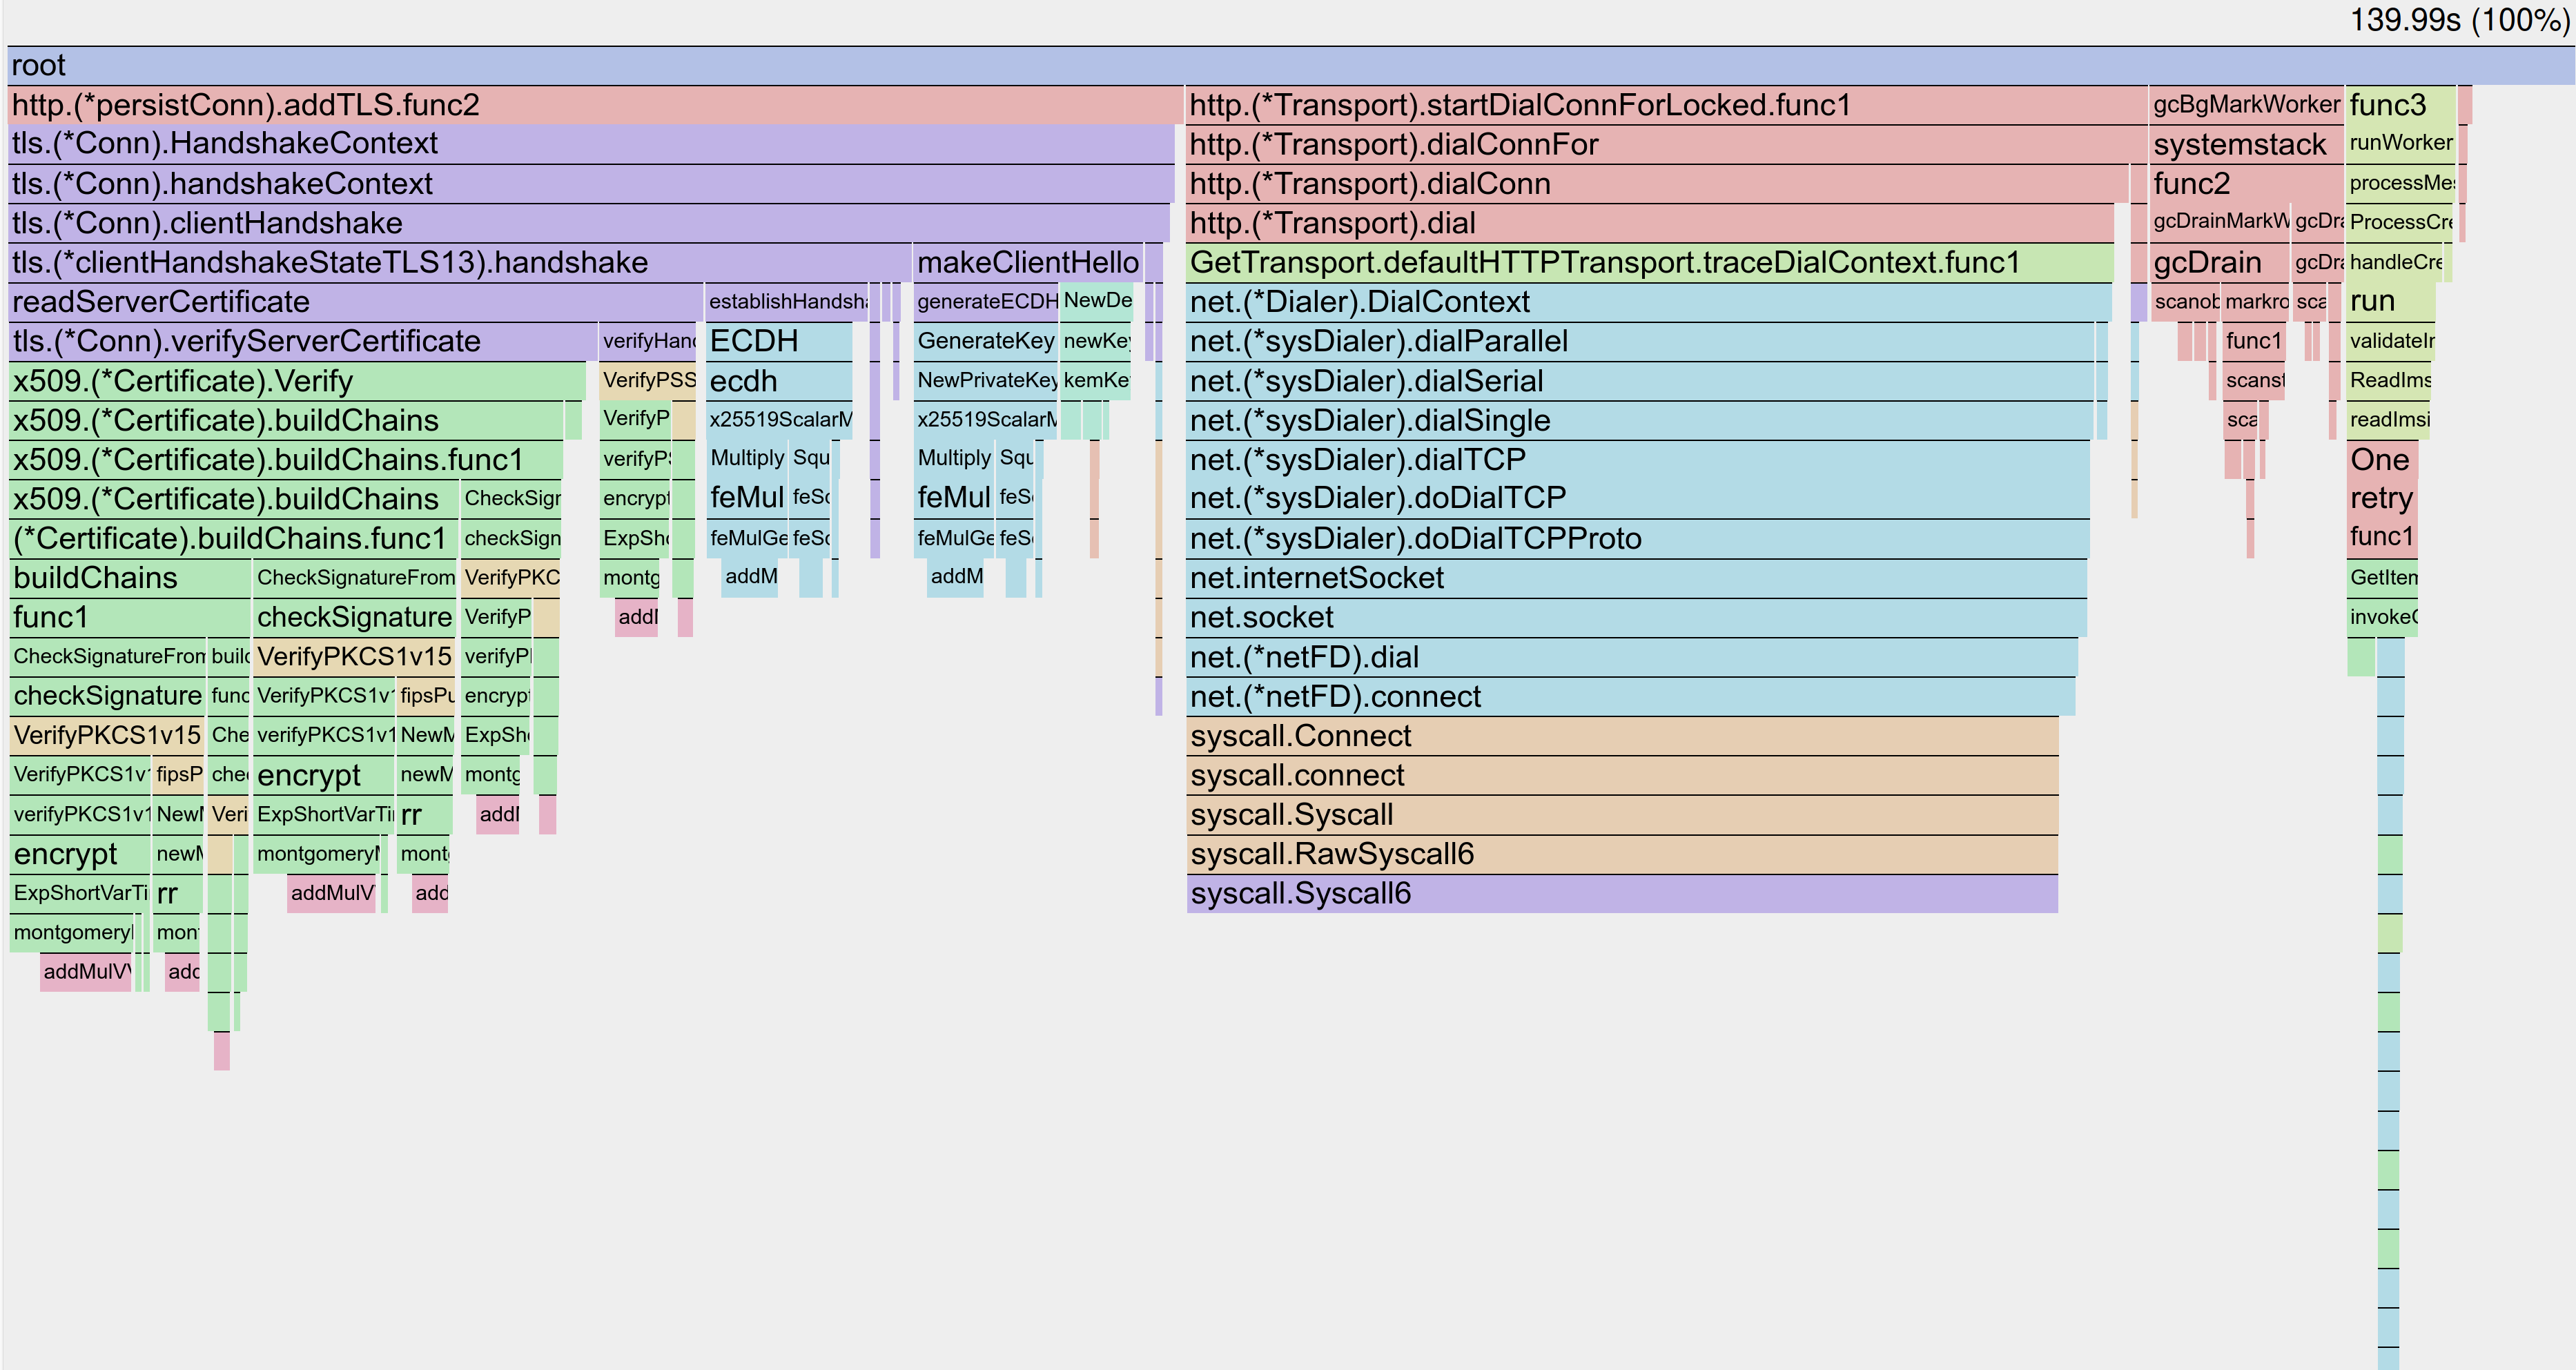Select http.(*Transport).dialConn frame
Image resolution: width=2576 pixels, height=1370 pixels.
click(1657, 184)
